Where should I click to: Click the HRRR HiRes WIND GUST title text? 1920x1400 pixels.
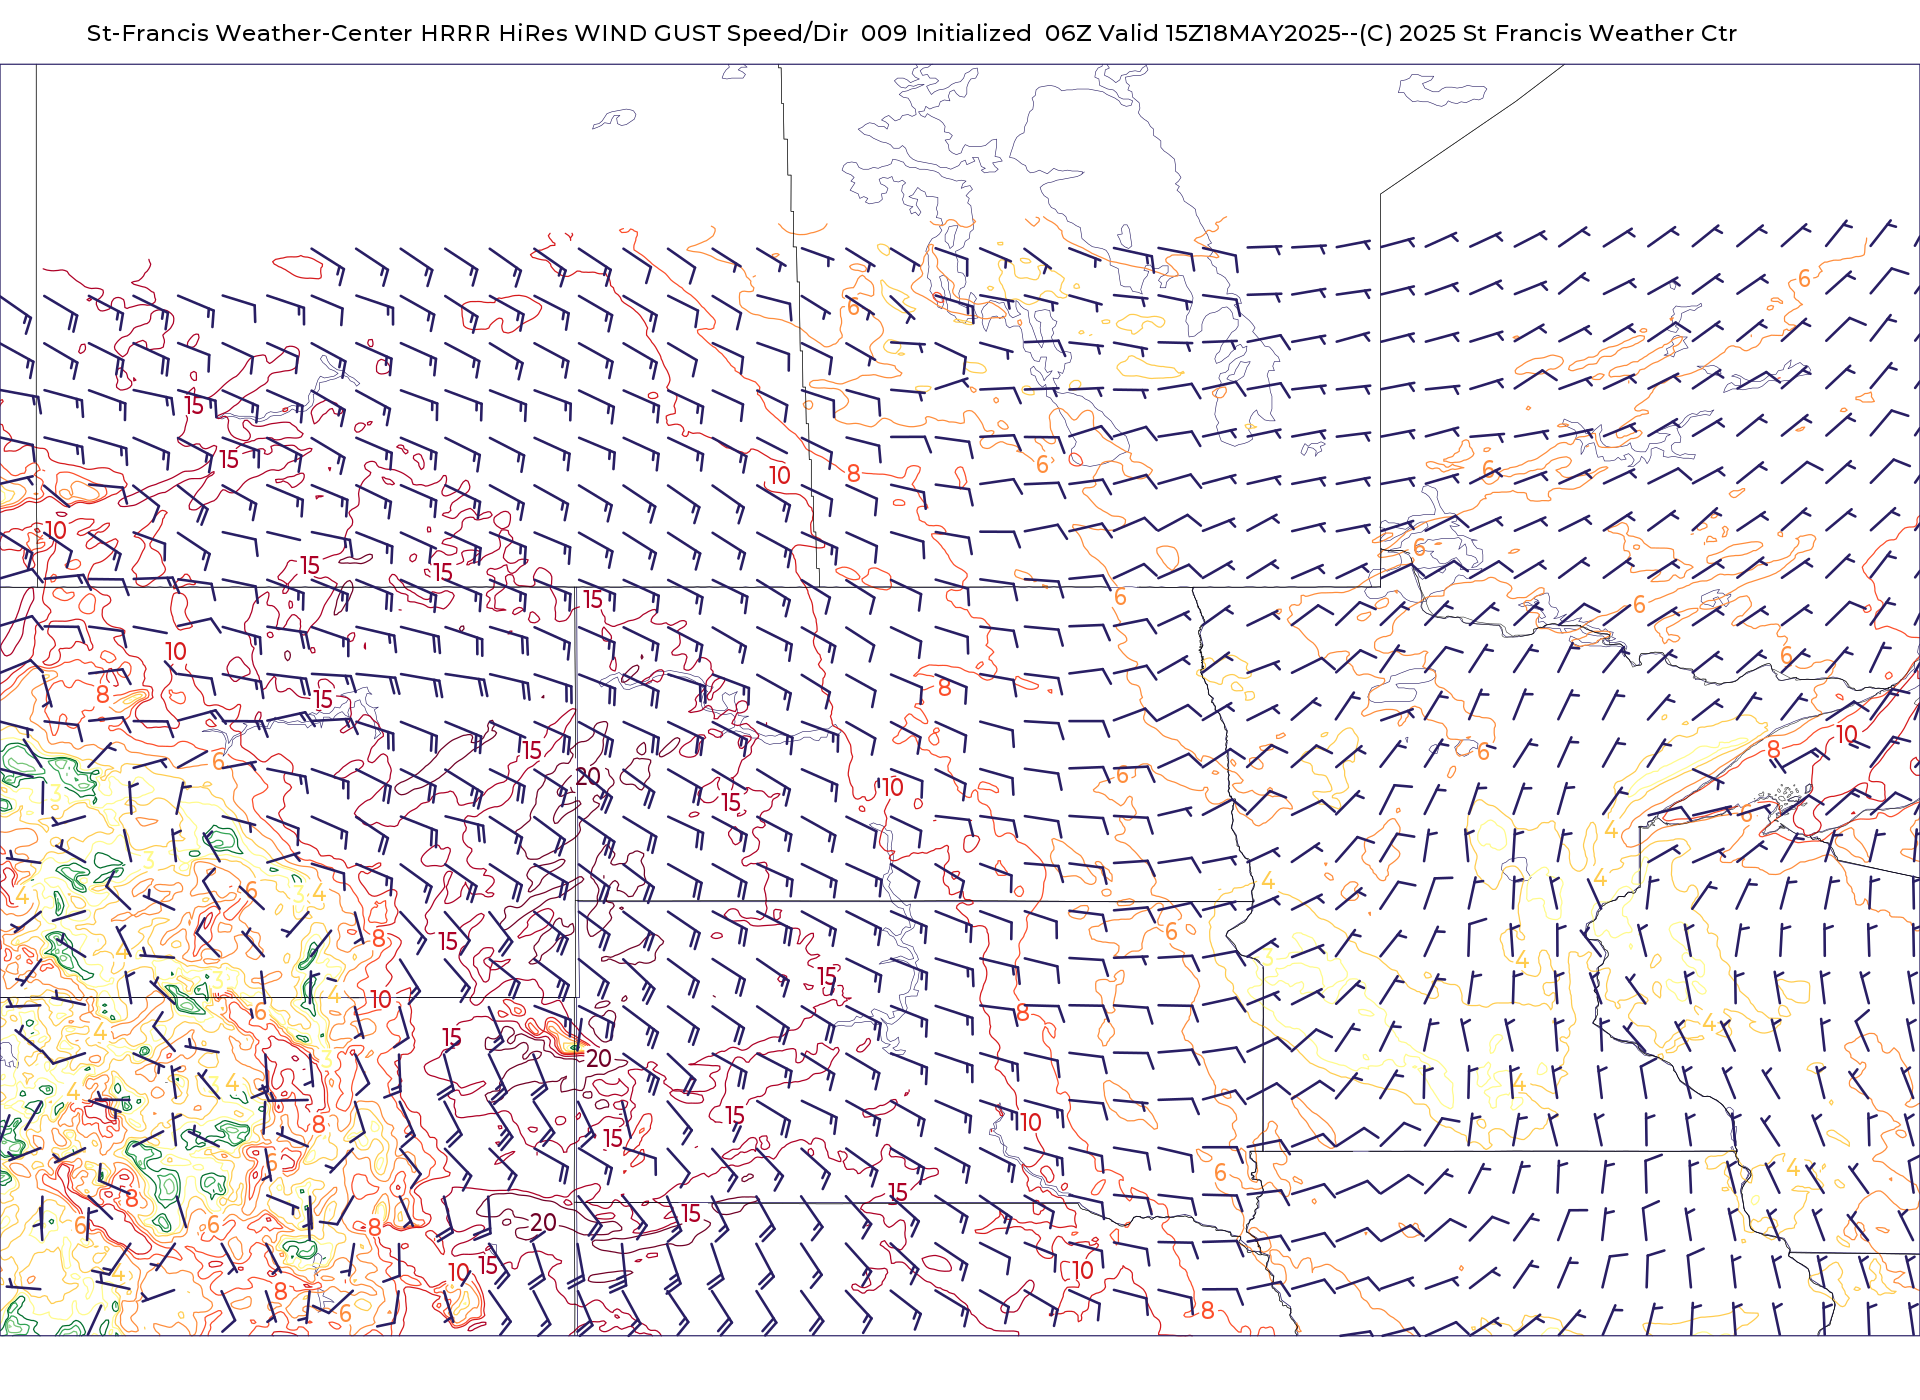pos(570,33)
